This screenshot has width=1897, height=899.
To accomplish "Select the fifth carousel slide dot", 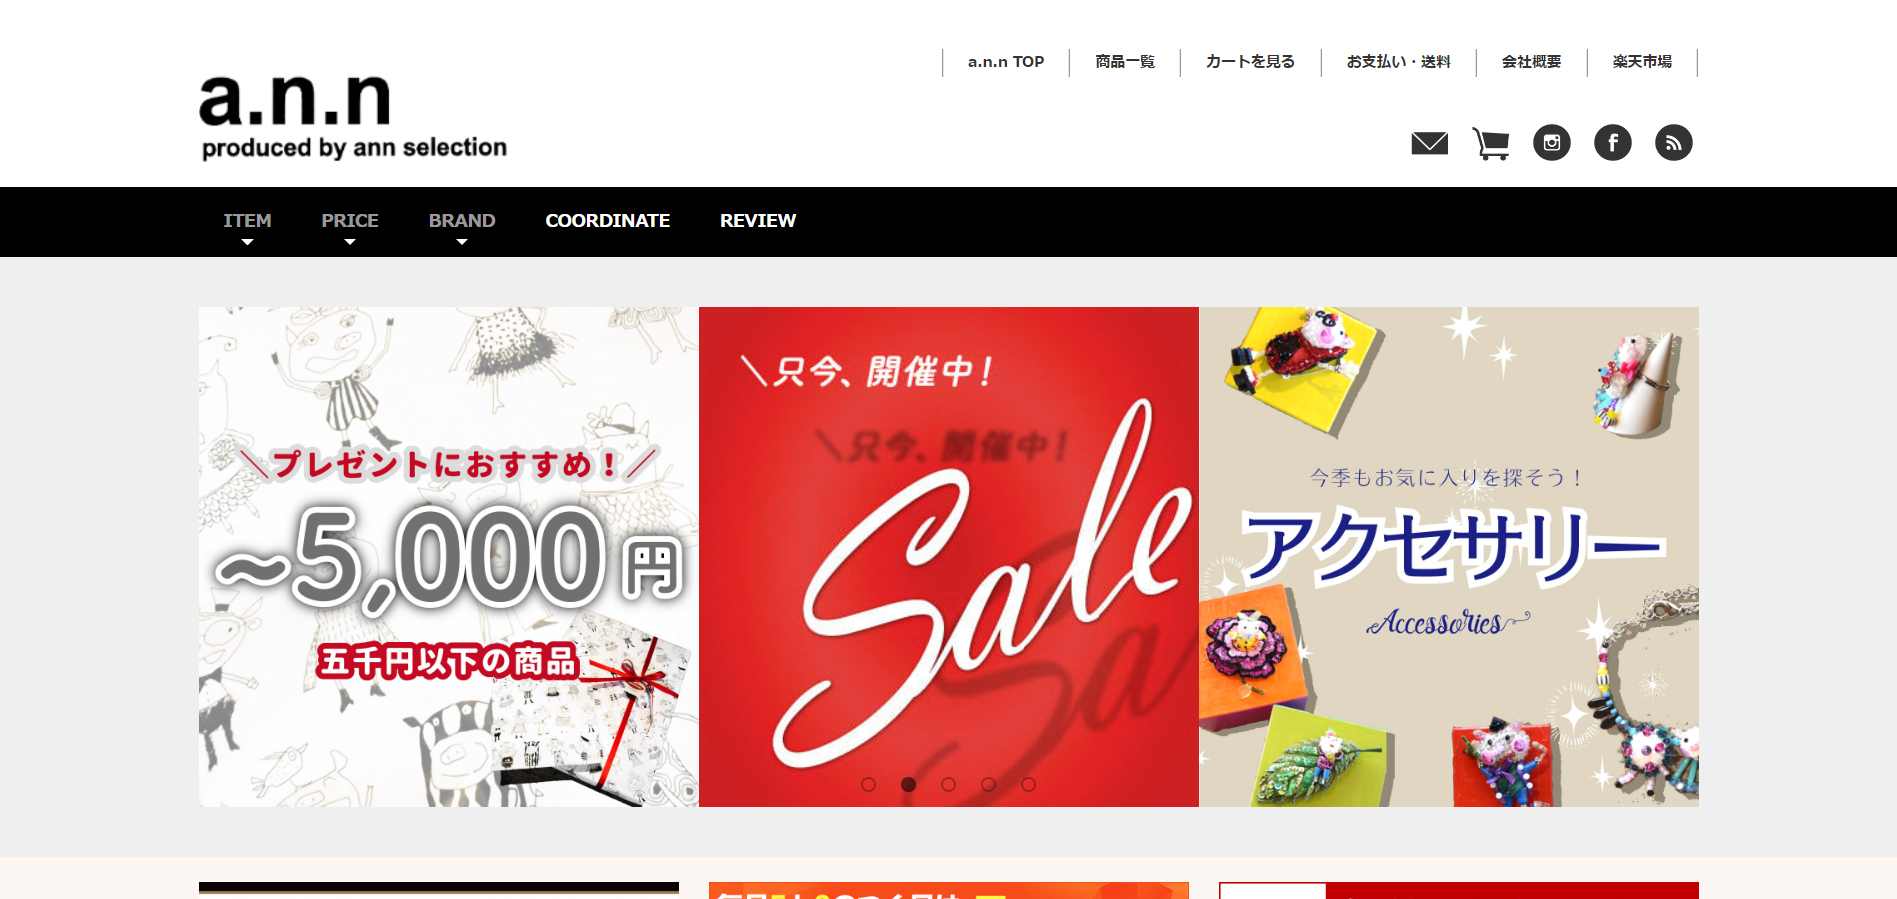I will click(x=1028, y=784).
